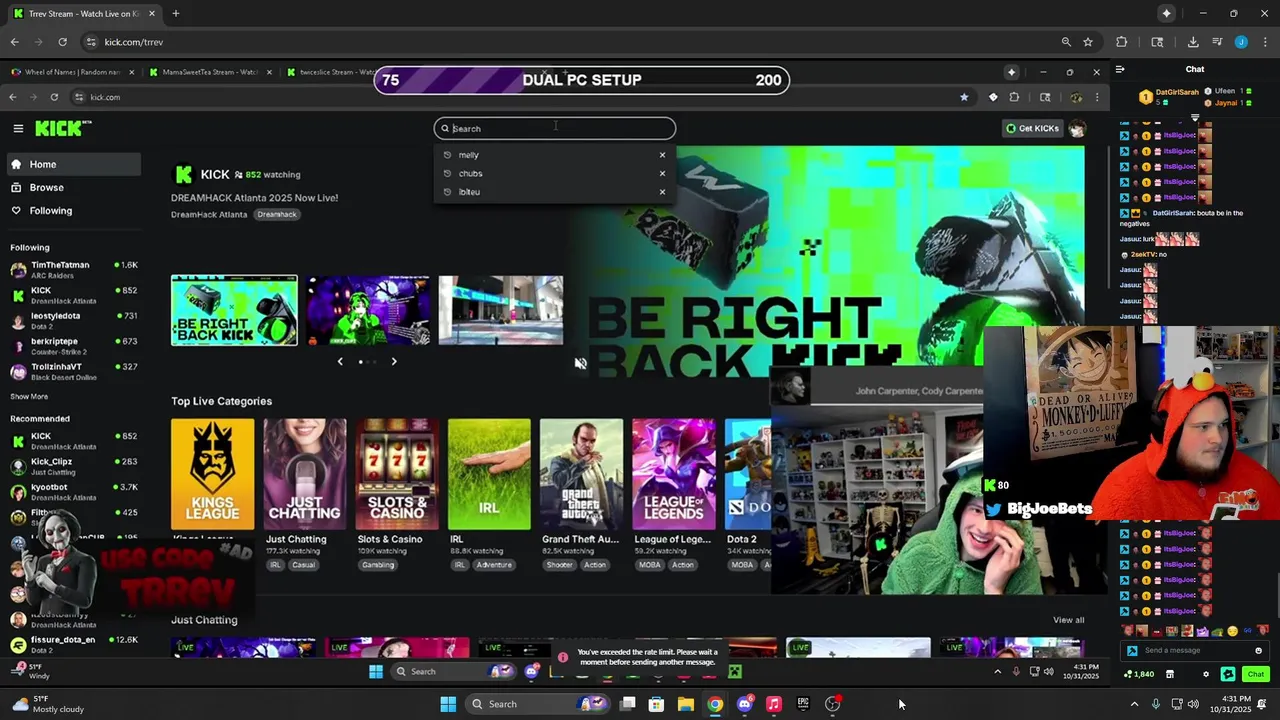Viewport: 1280px width, 720px height.
Task: Collapse the Chat panel
Action: click(1120, 70)
